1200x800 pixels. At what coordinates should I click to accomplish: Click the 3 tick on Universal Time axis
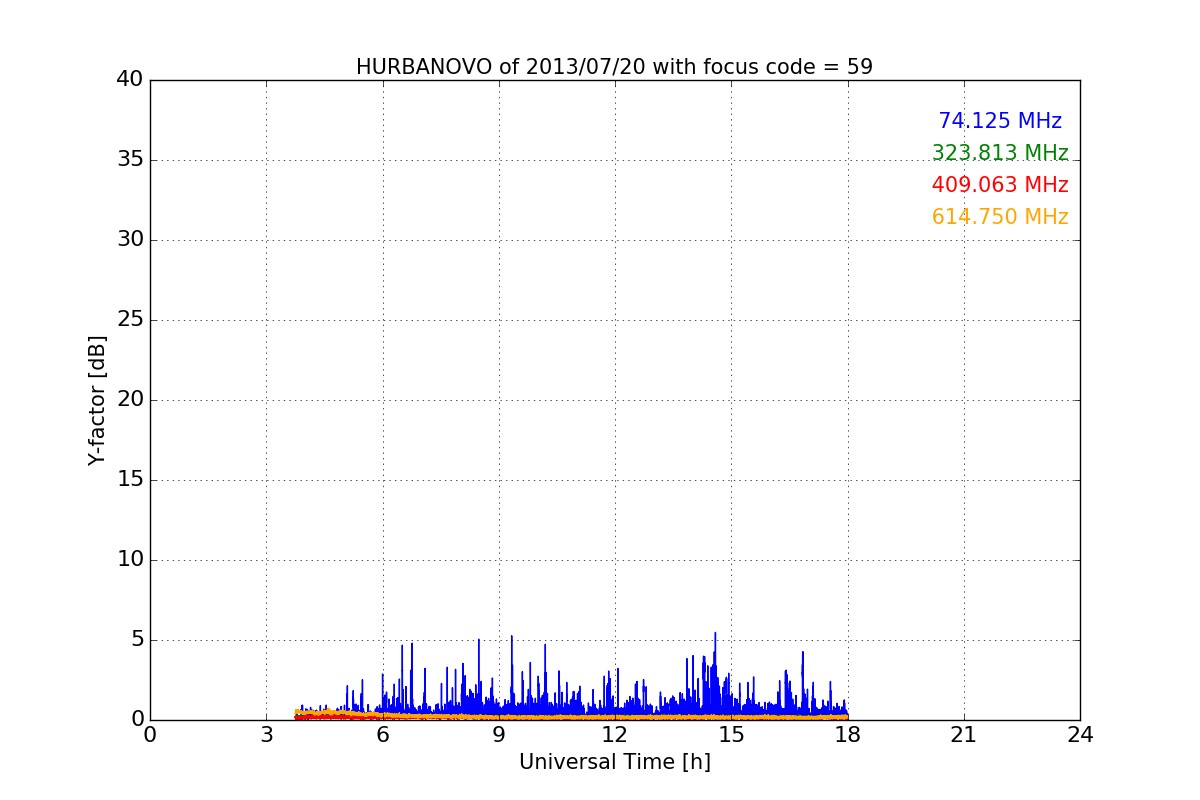point(266,735)
